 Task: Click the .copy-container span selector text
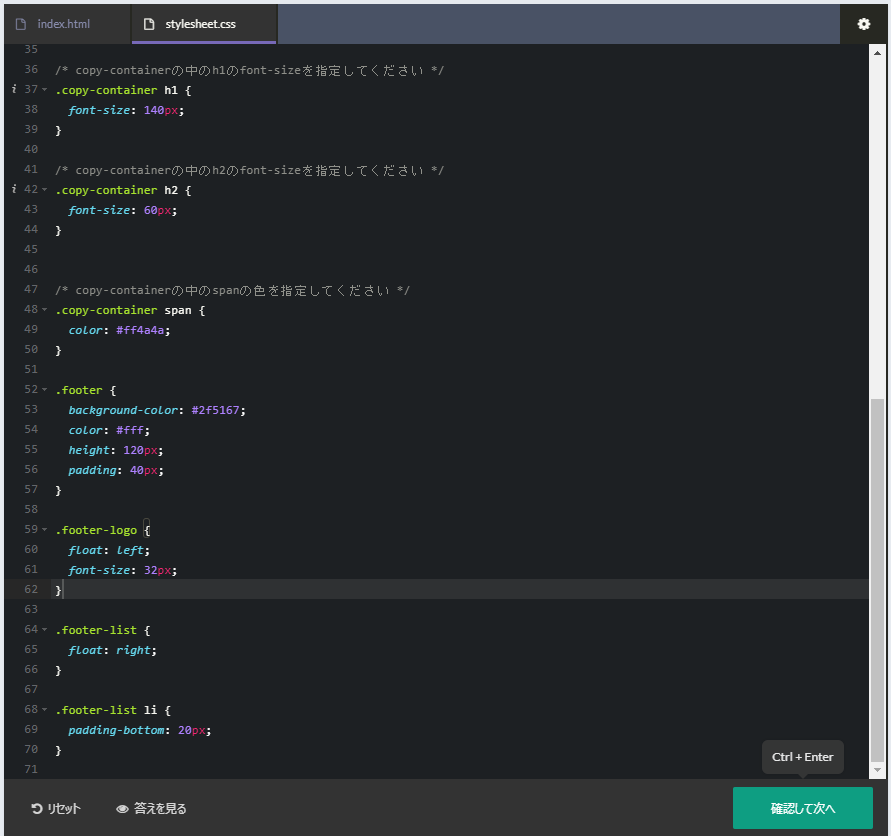[x=123, y=310]
